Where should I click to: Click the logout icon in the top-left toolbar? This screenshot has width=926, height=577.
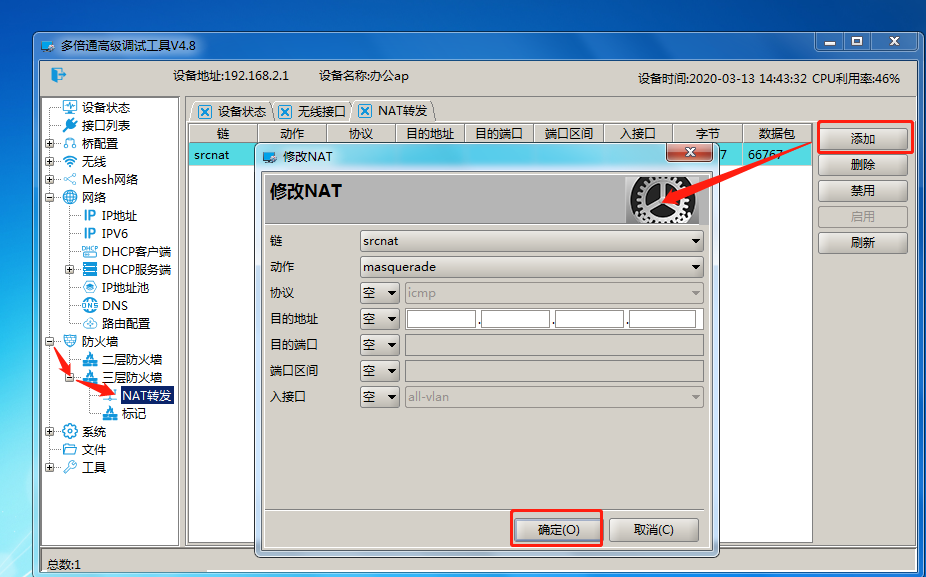[58, 75]
